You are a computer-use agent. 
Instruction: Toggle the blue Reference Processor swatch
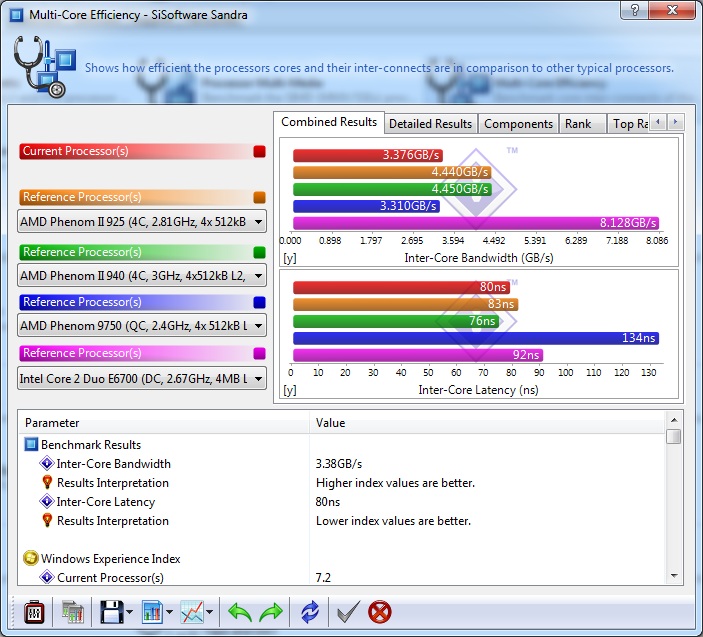[x=259, y=302]
